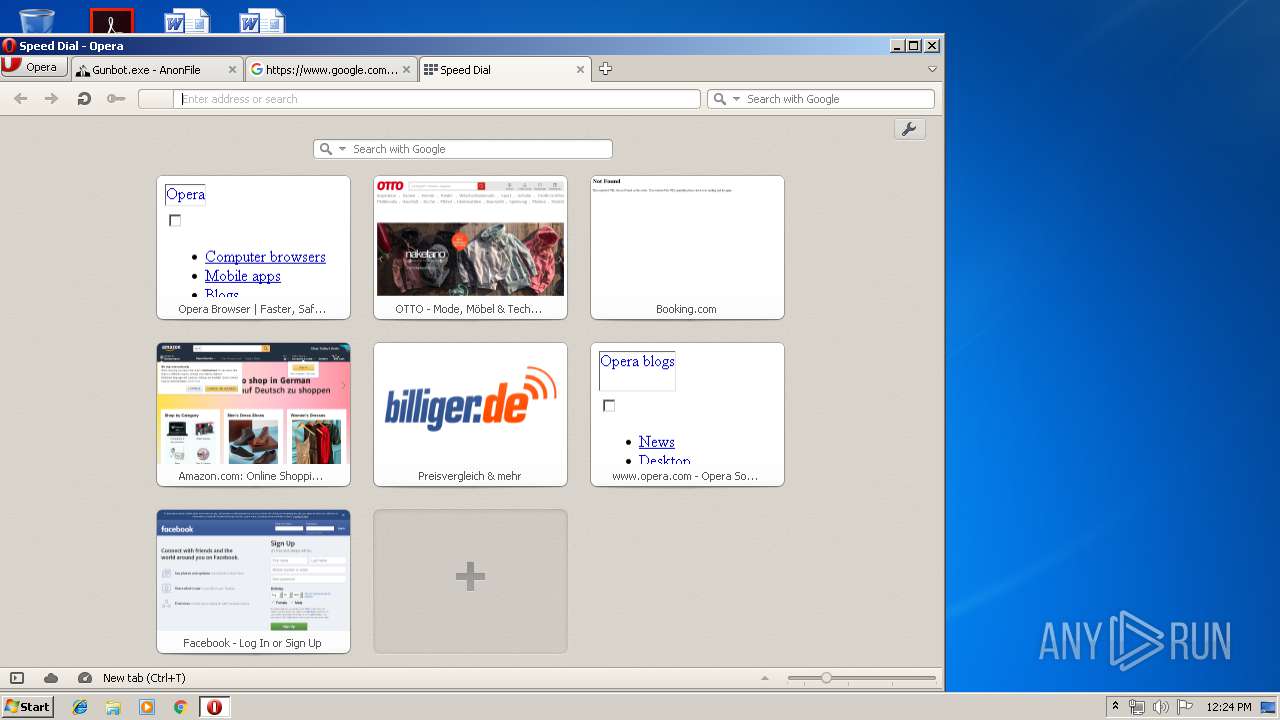Launch Google Chrome from taskbar
Viewport: 1280px width, 720px height.
click(180, 707)
